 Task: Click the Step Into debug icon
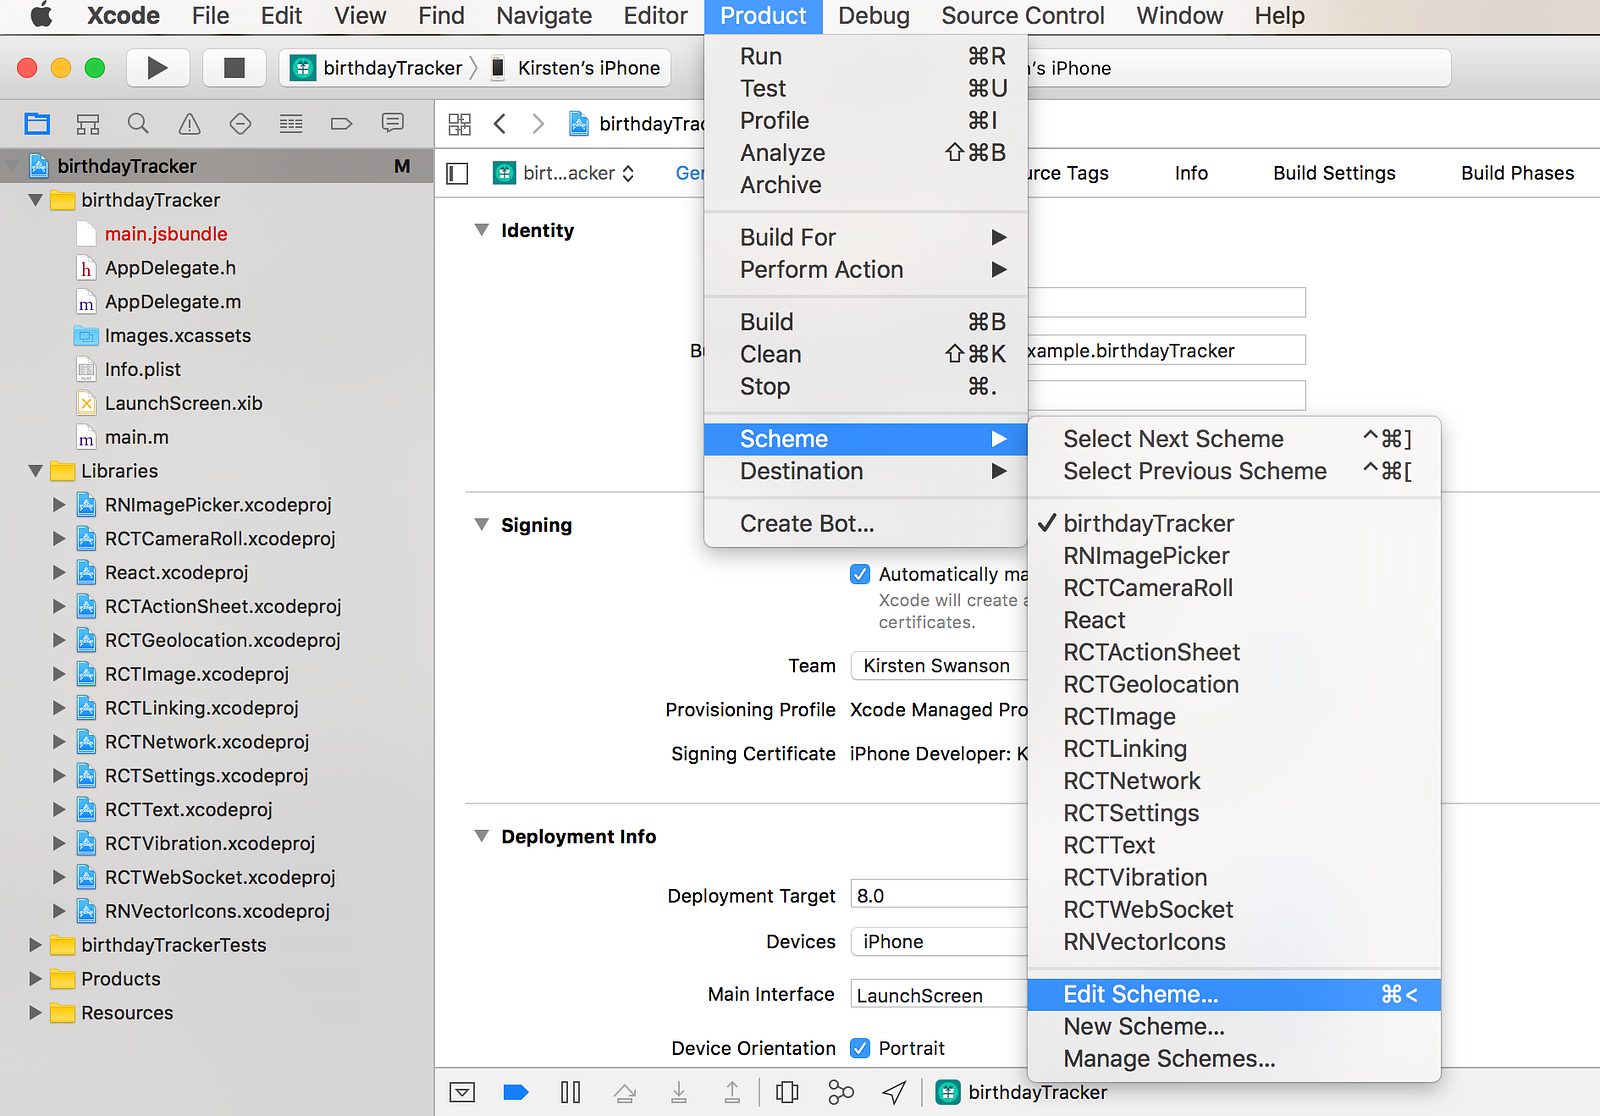coord(679,1092)
